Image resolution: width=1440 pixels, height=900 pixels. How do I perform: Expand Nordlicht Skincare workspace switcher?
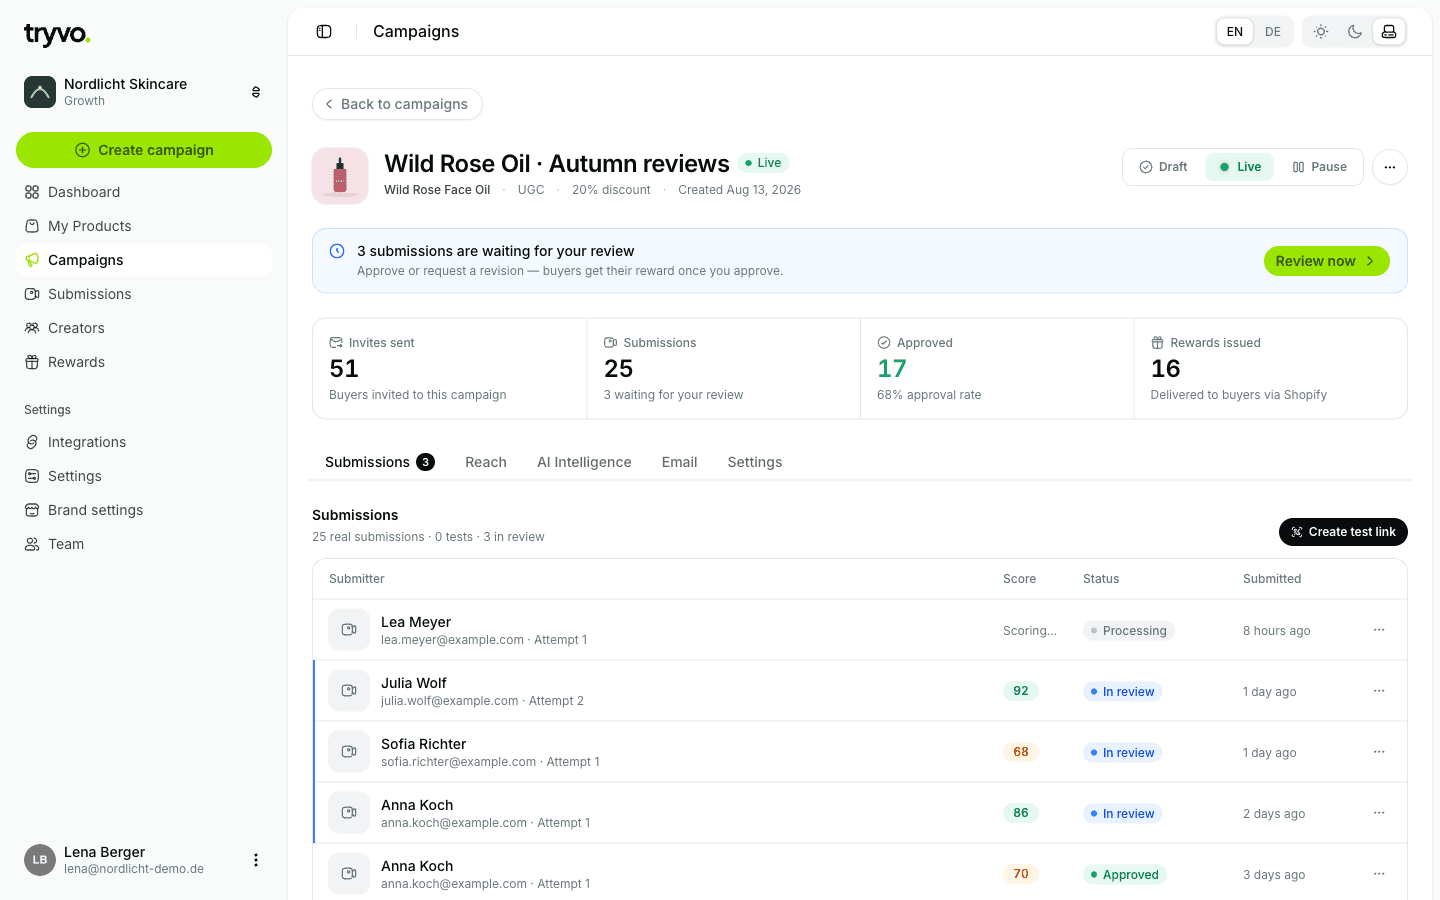click(x=256, y=92)
